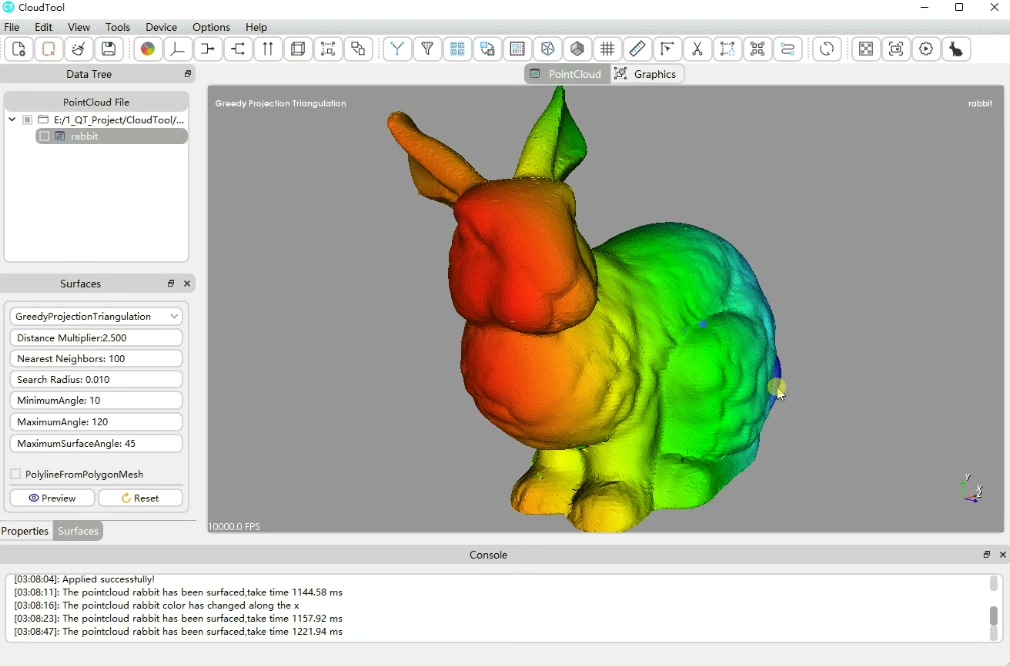The image size is (1010, 666).
Task: Click the screenshot capture frame icon
Action: [x=896, y=49]
